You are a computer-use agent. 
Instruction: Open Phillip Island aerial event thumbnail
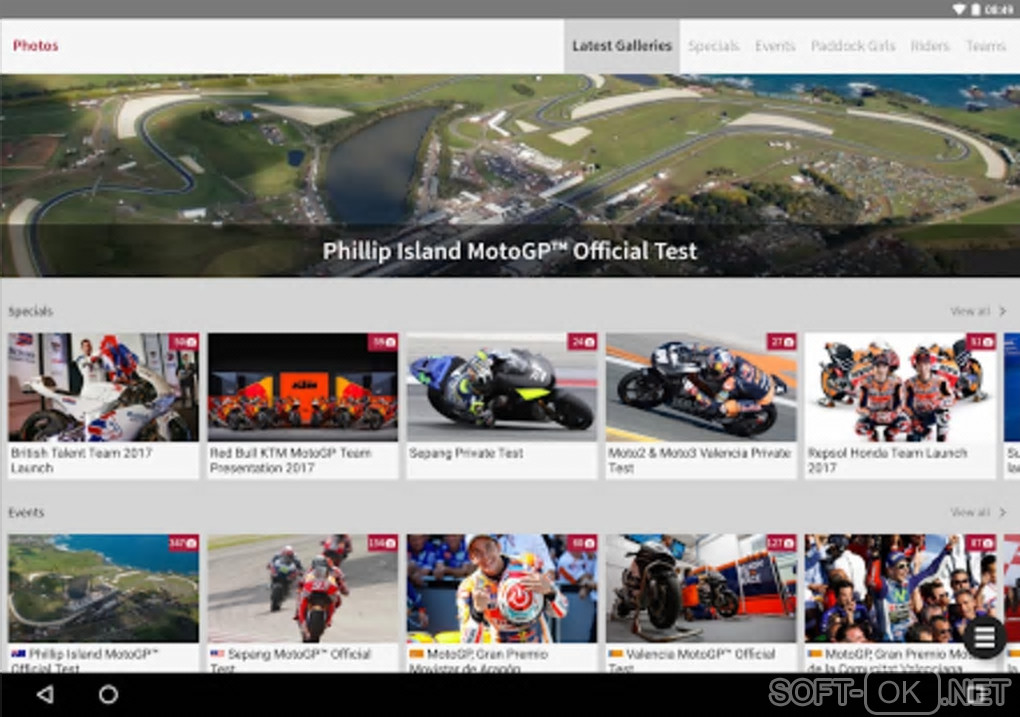103,588
